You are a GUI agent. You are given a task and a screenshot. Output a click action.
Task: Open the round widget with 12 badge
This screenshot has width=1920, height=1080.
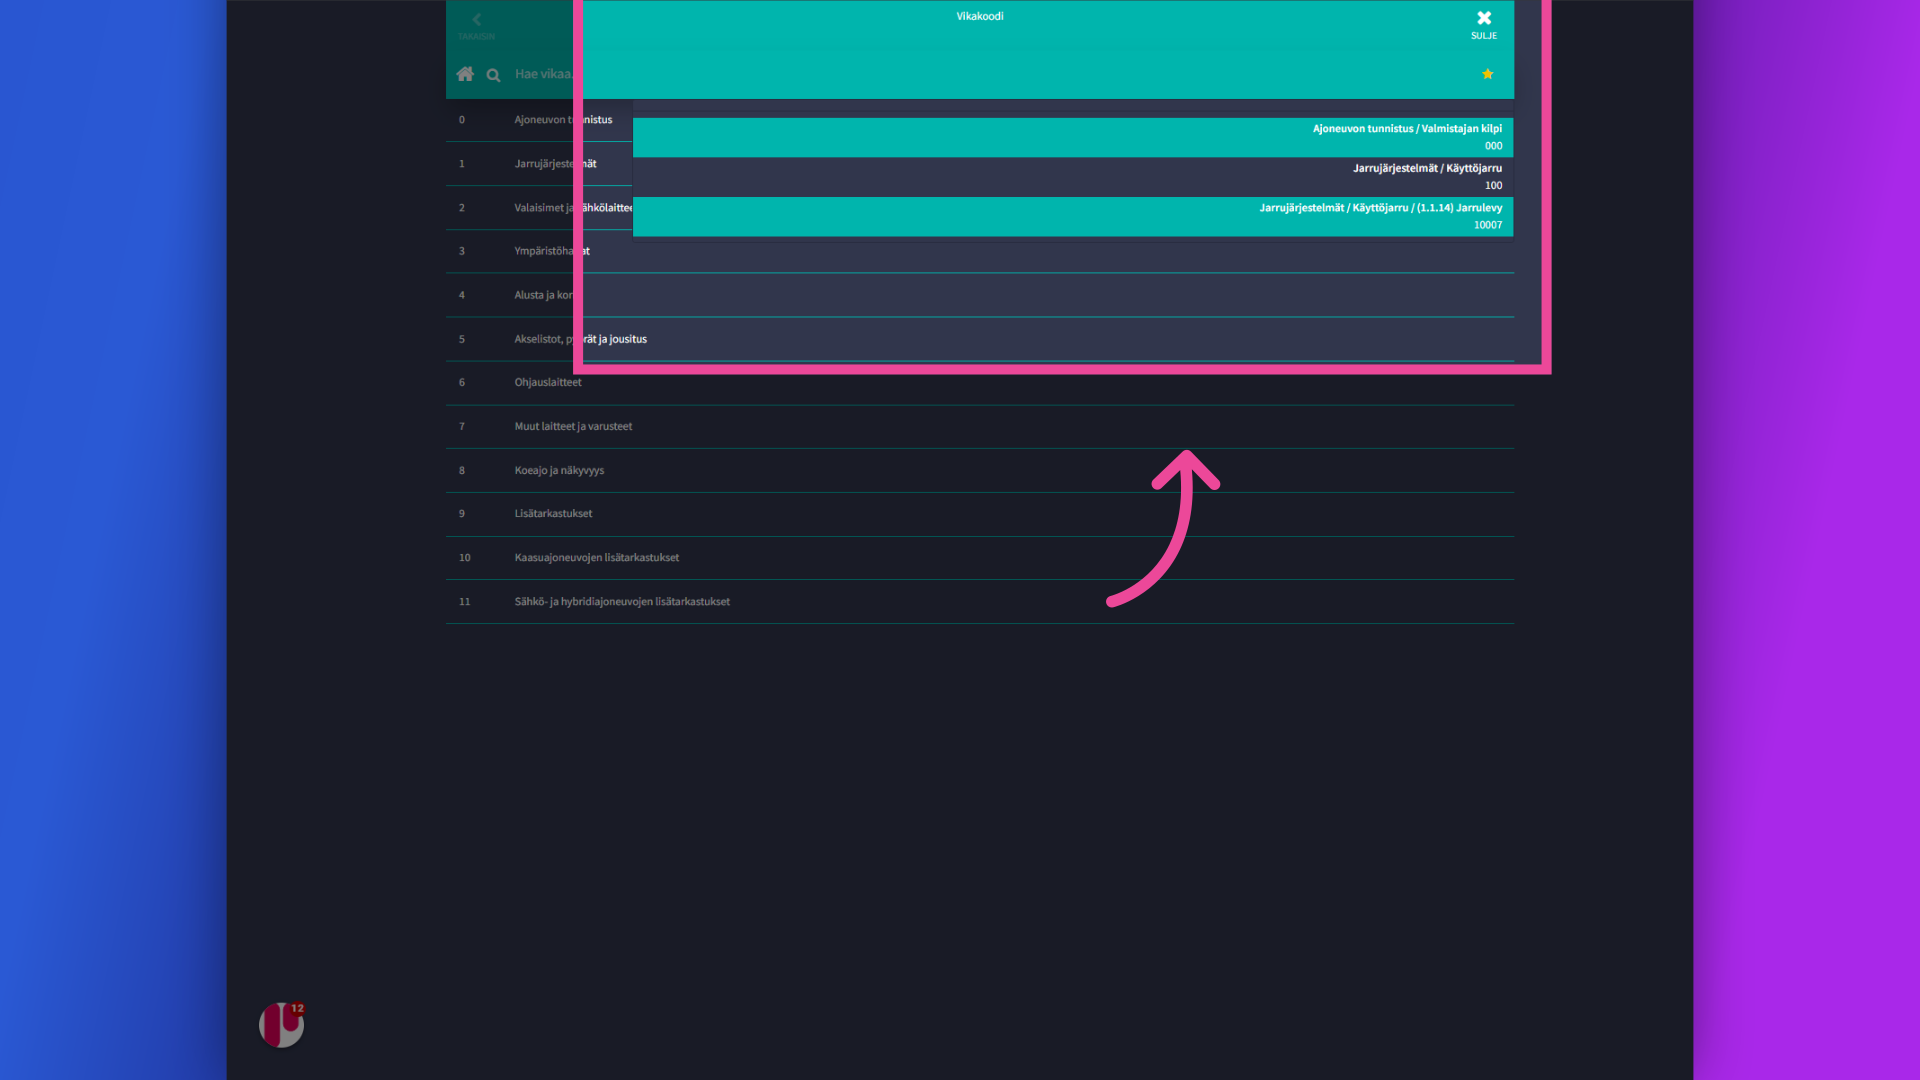[x=282, y=1025]
